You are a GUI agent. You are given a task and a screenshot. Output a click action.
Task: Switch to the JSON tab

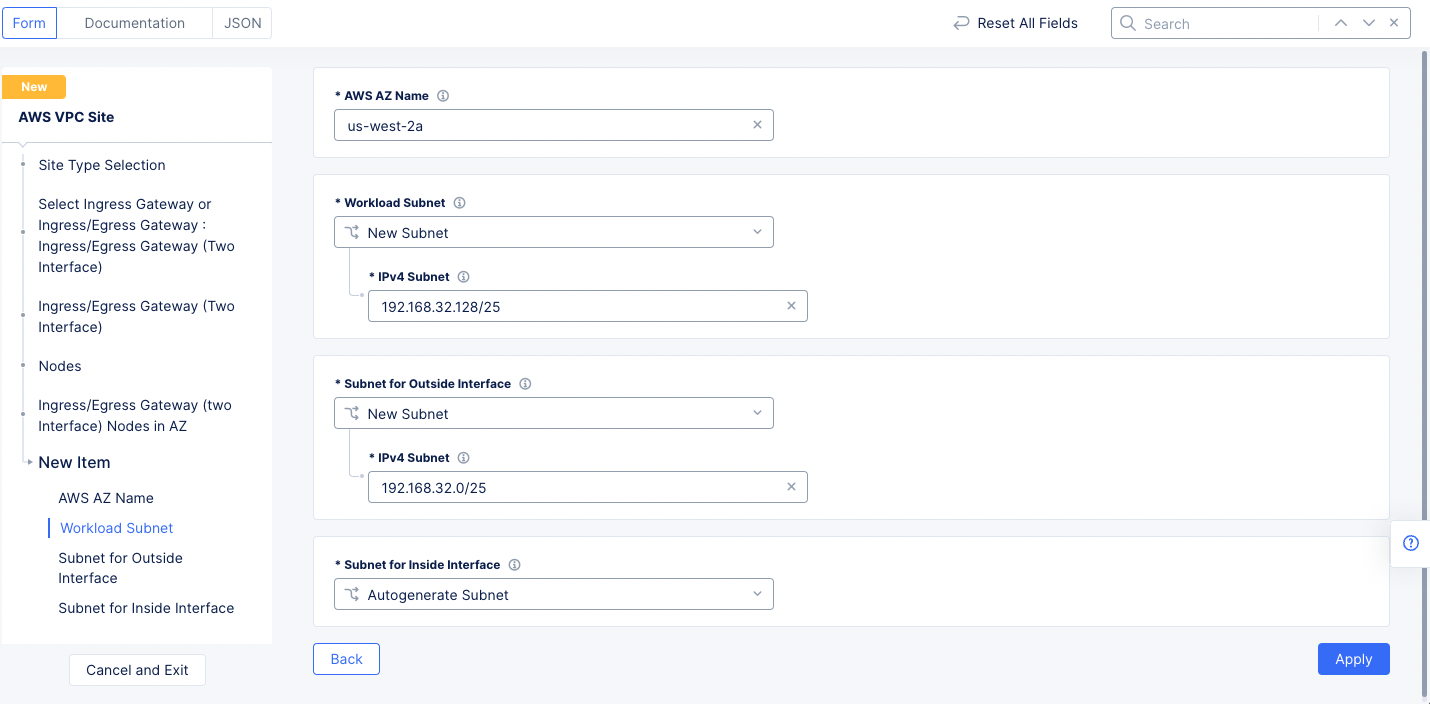[x=241, y=22]
